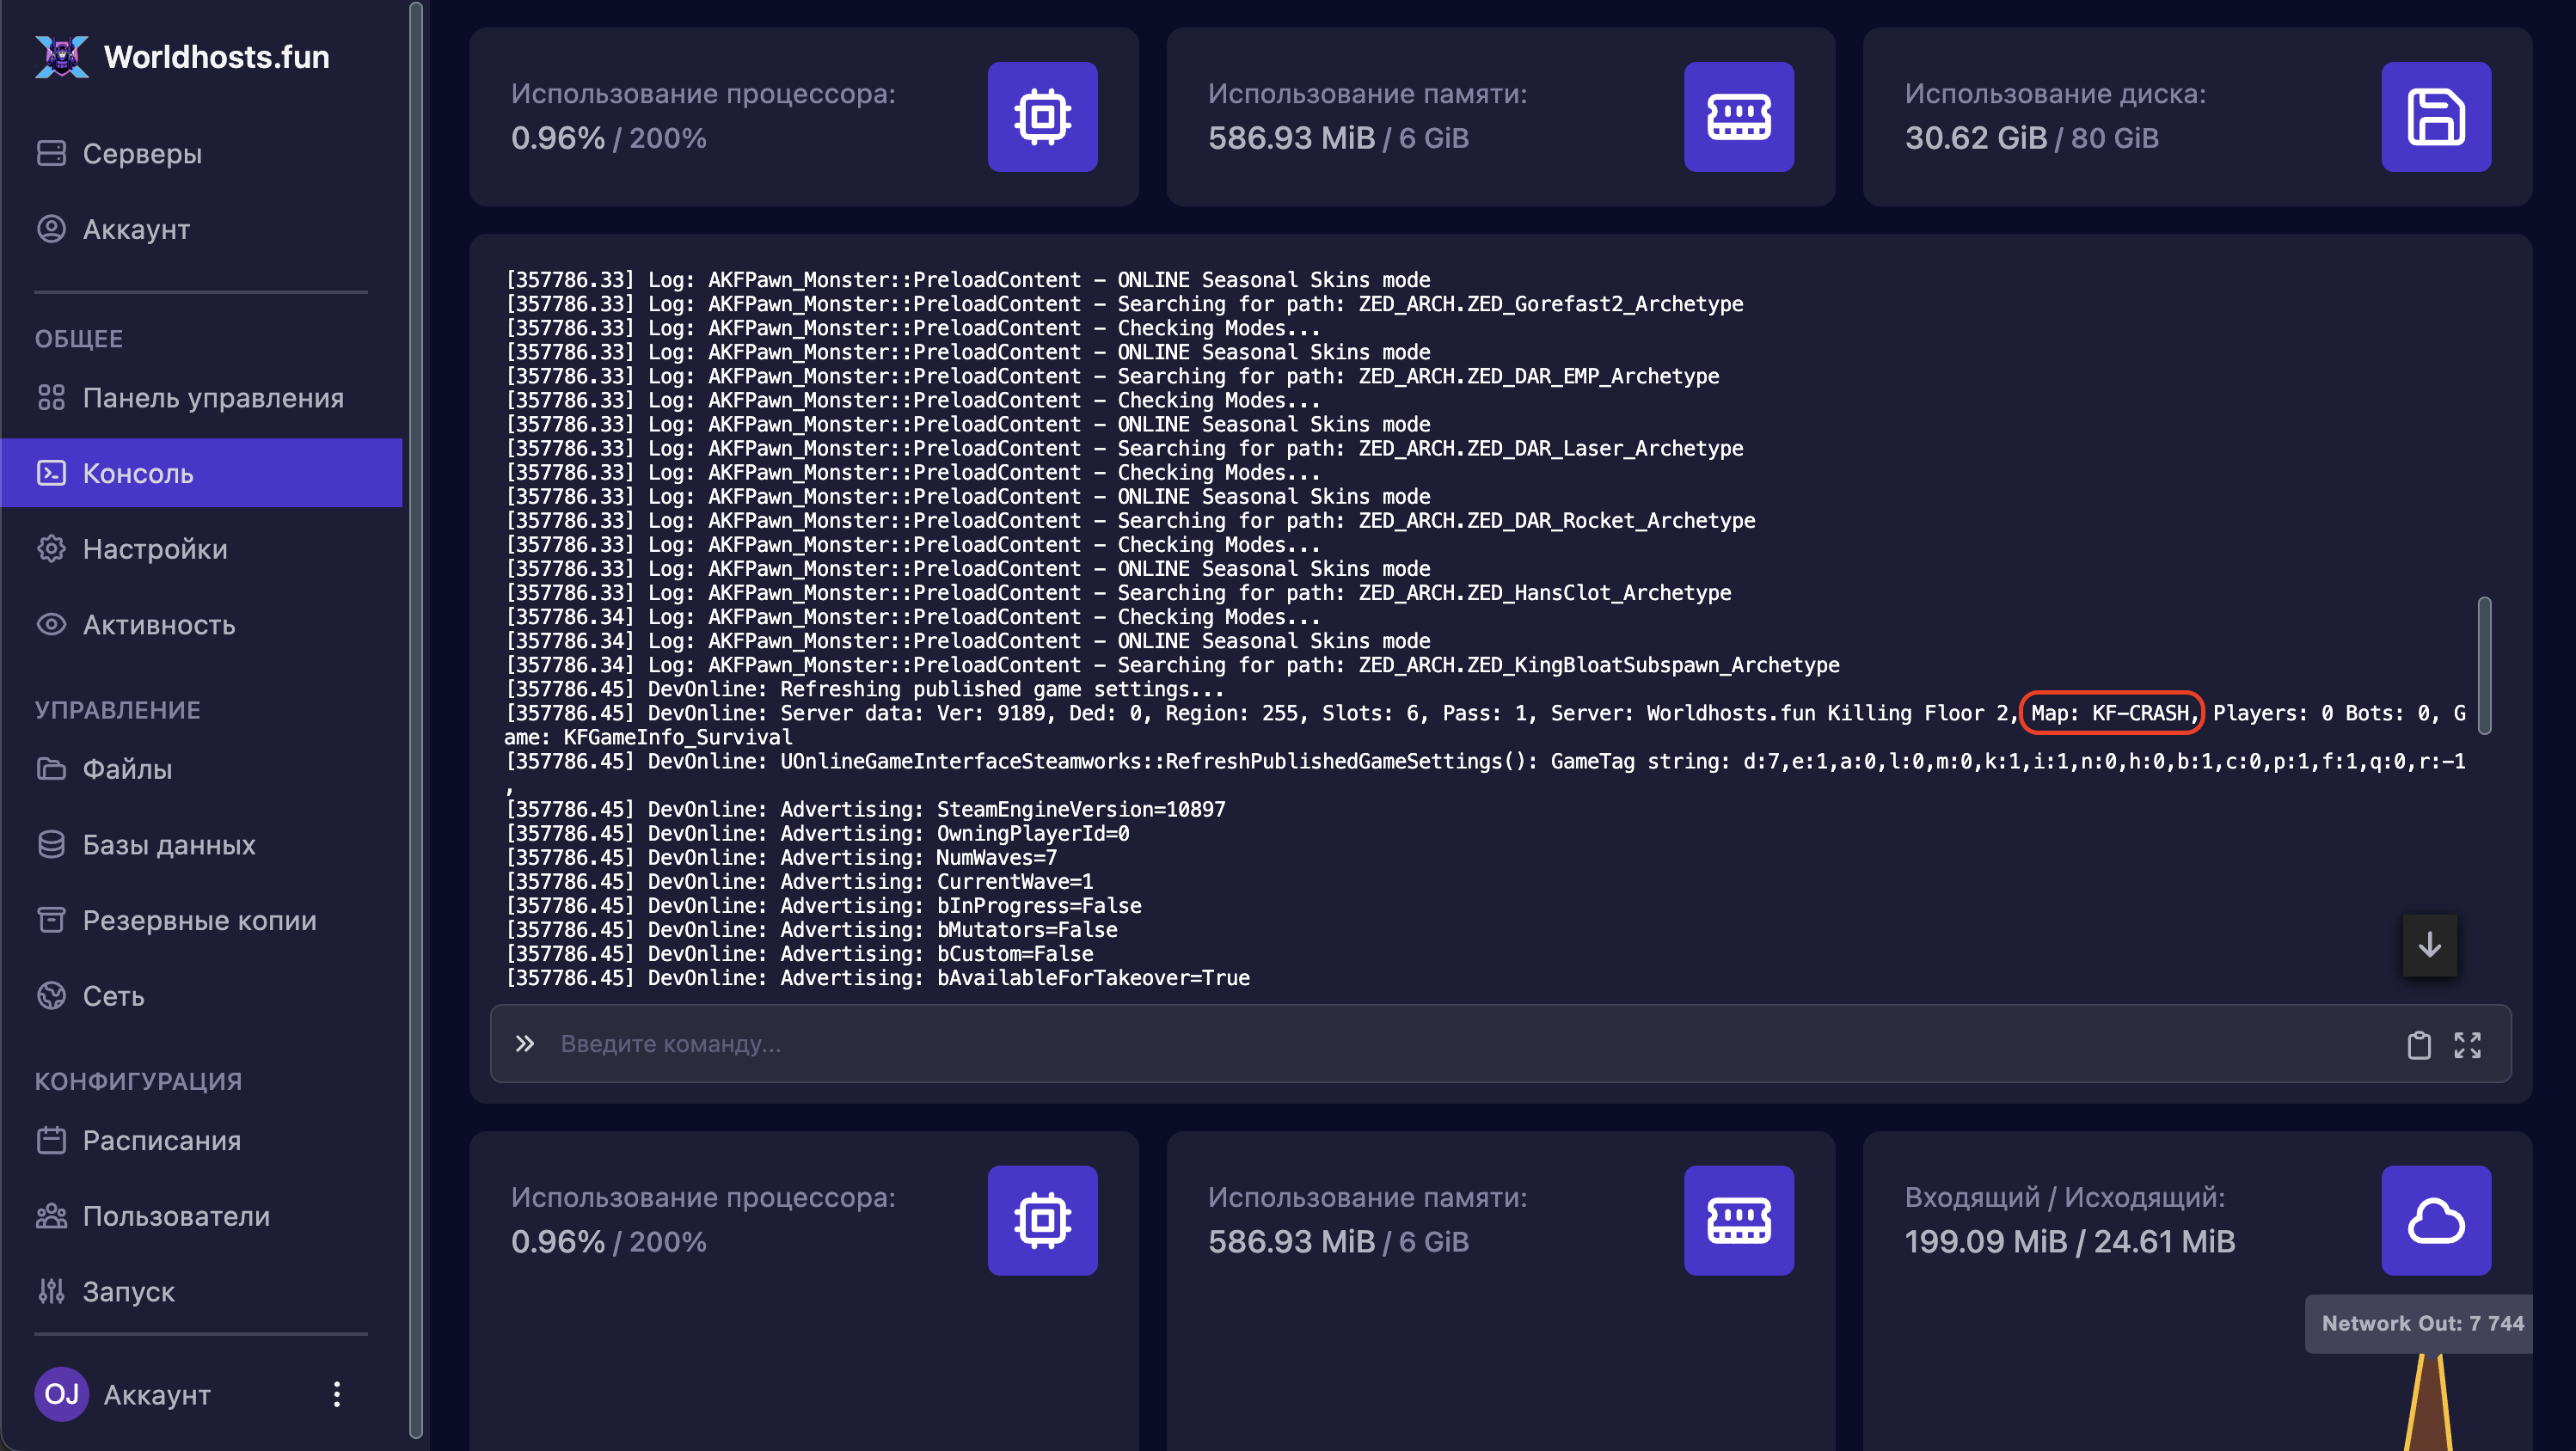Click the top memory usage RAM icon

1738,117
